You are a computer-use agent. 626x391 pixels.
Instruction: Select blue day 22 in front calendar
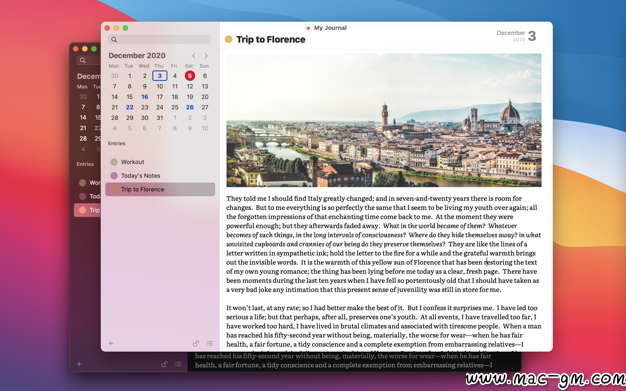pyautogui.click(x=129, y=107)
